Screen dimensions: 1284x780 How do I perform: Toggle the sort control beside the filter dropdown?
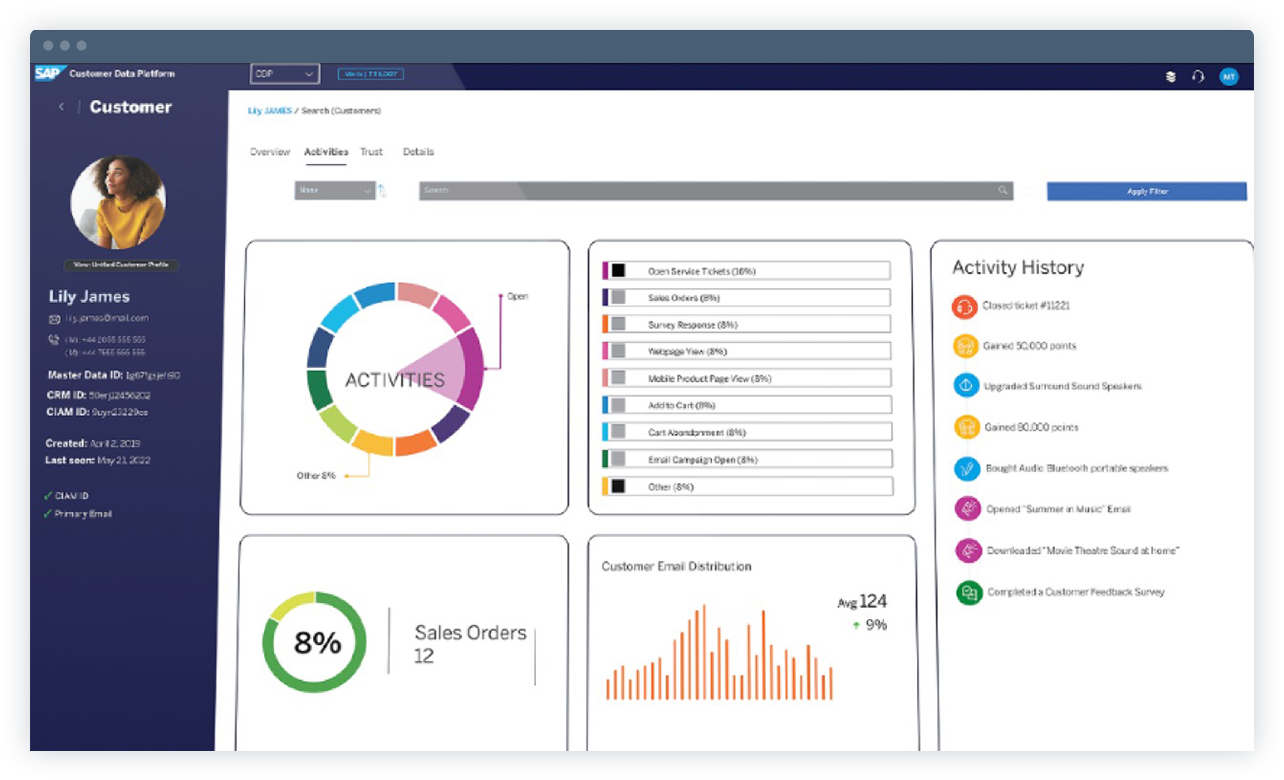(x=381, y=190)
